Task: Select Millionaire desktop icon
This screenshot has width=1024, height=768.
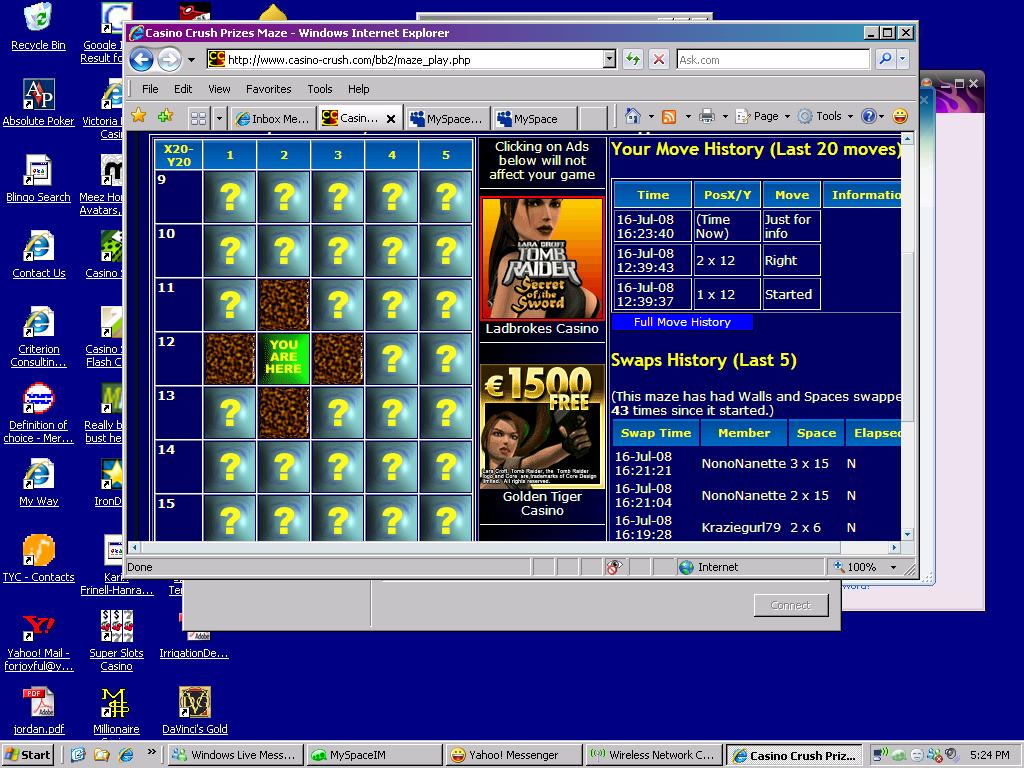Action: click(x=116, y=710)
